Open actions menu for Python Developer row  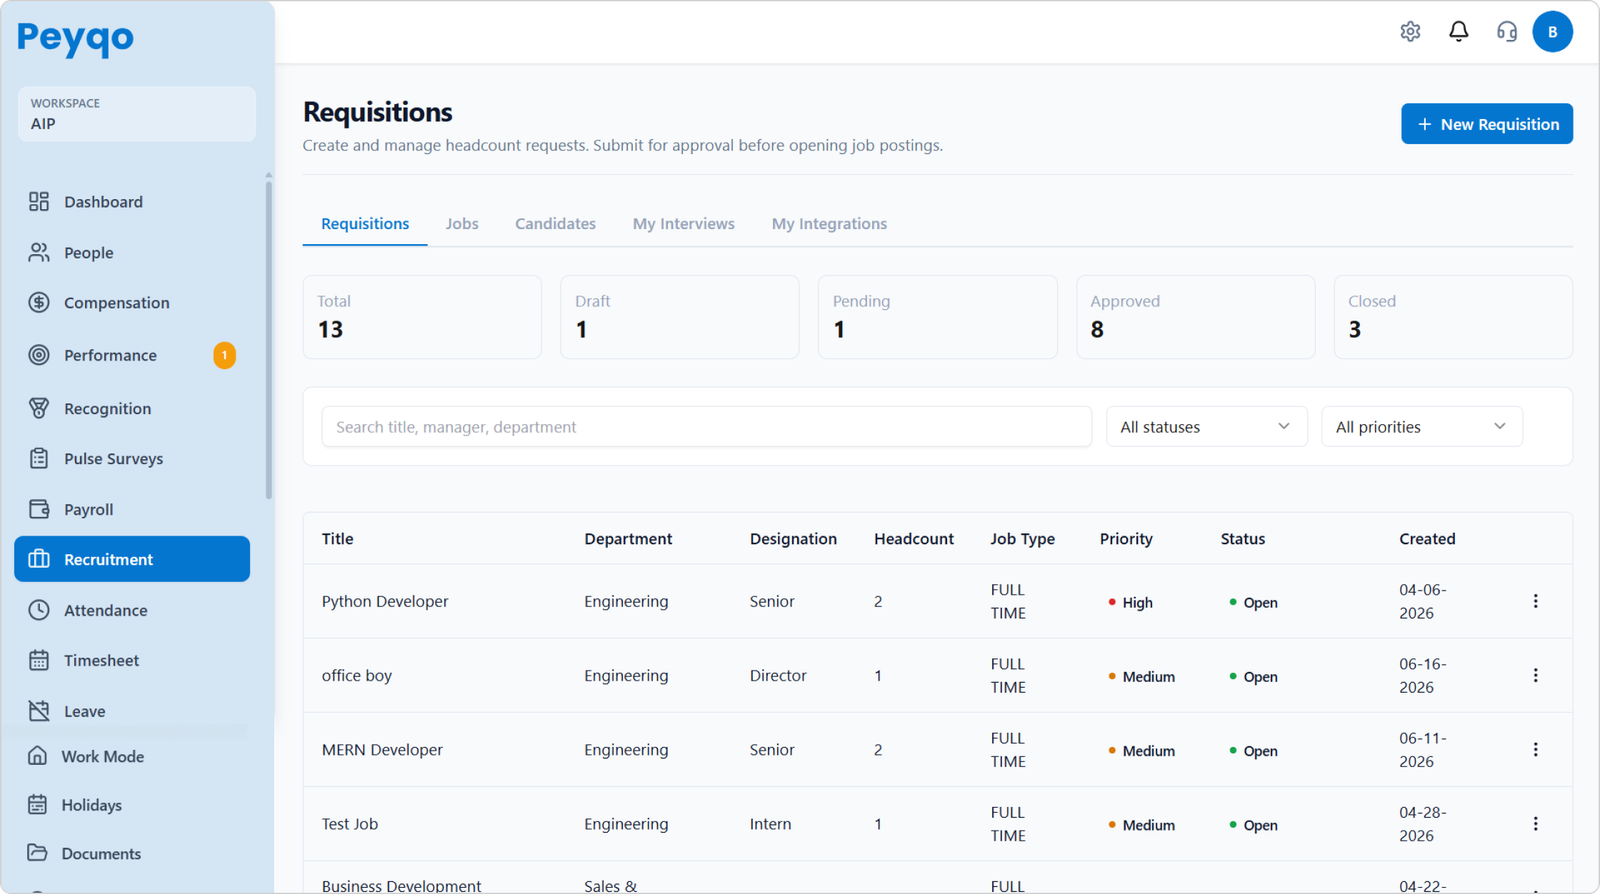[1536, 601]
